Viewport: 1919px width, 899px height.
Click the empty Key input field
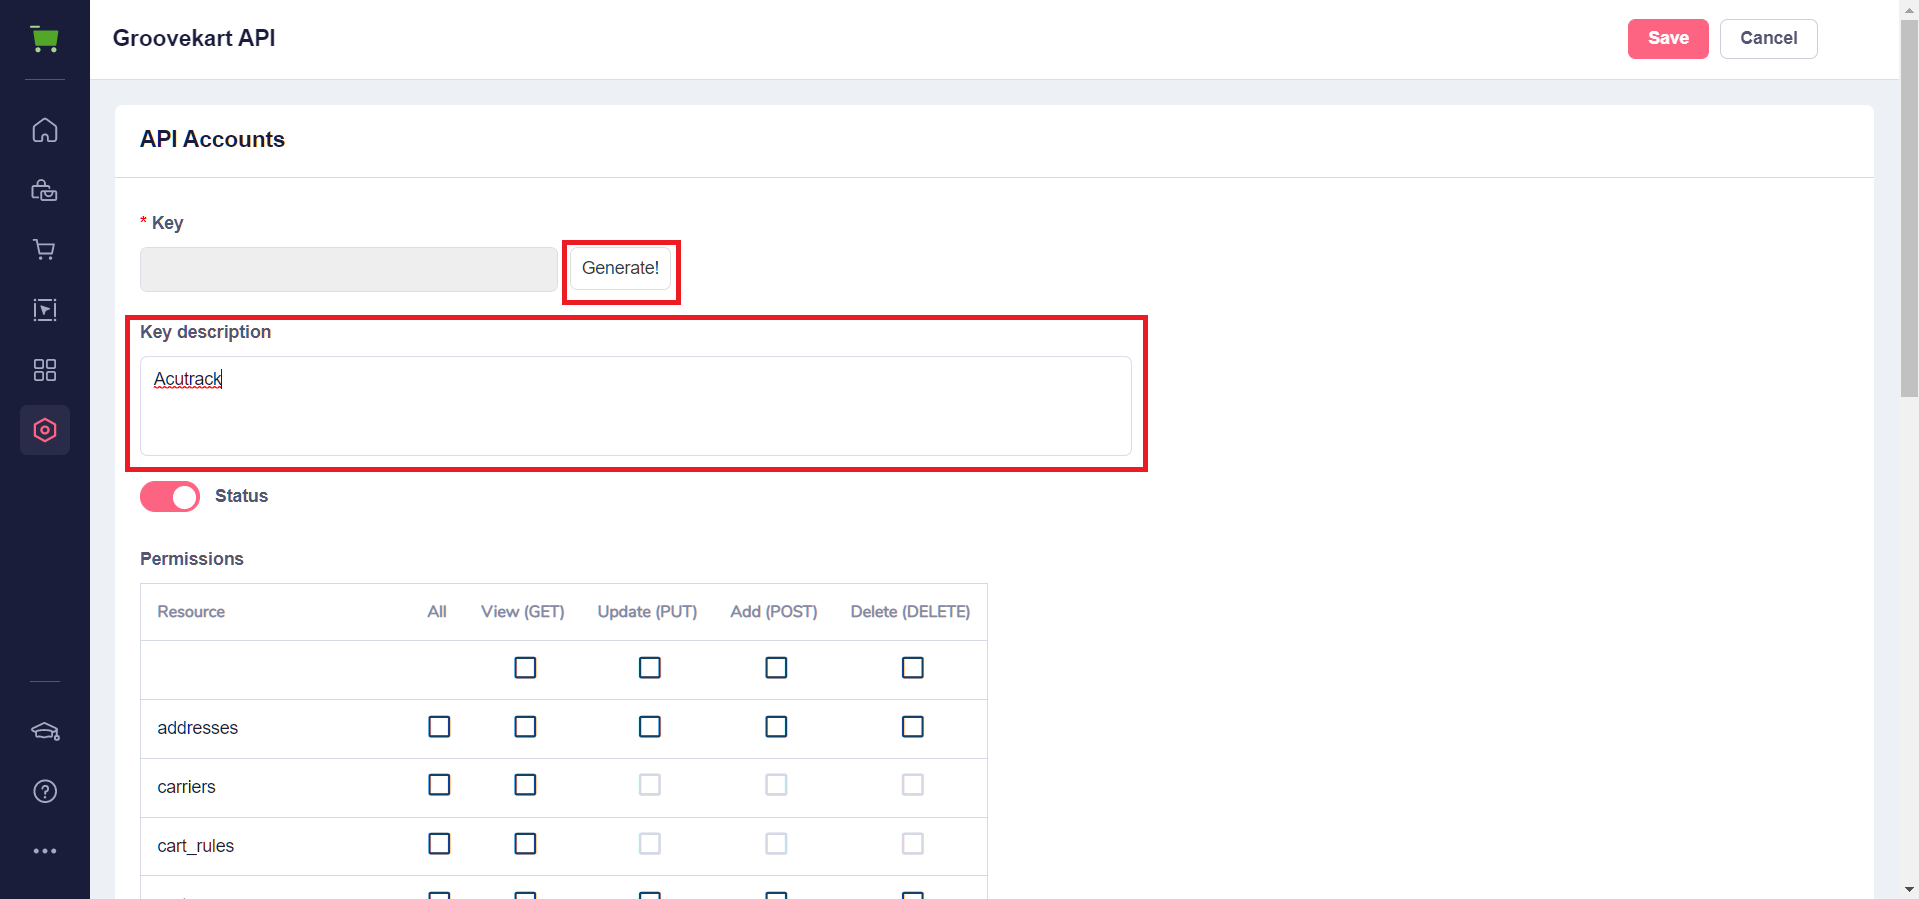[x=349, y=269]
